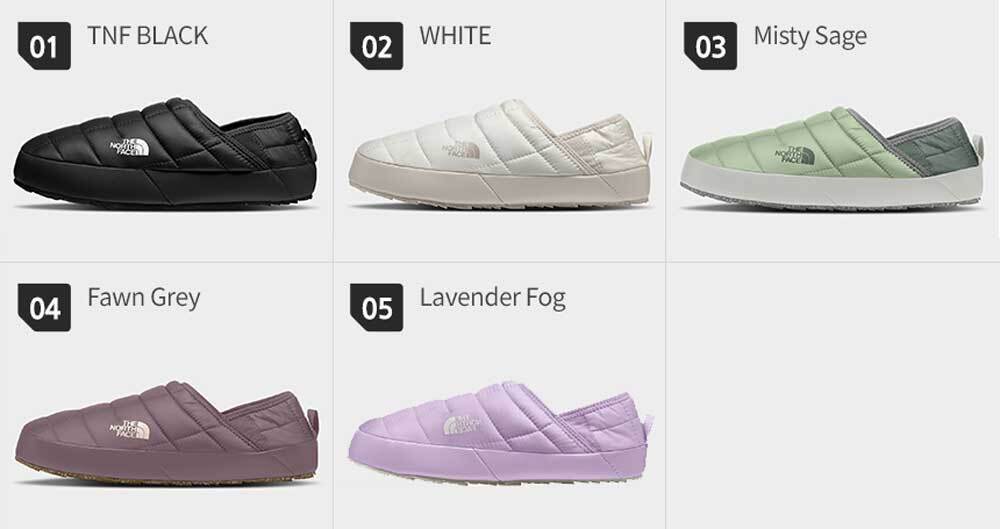This screenshot has height=529, width=1000.
Task: Click the 04 number badge
Action: 44,308
